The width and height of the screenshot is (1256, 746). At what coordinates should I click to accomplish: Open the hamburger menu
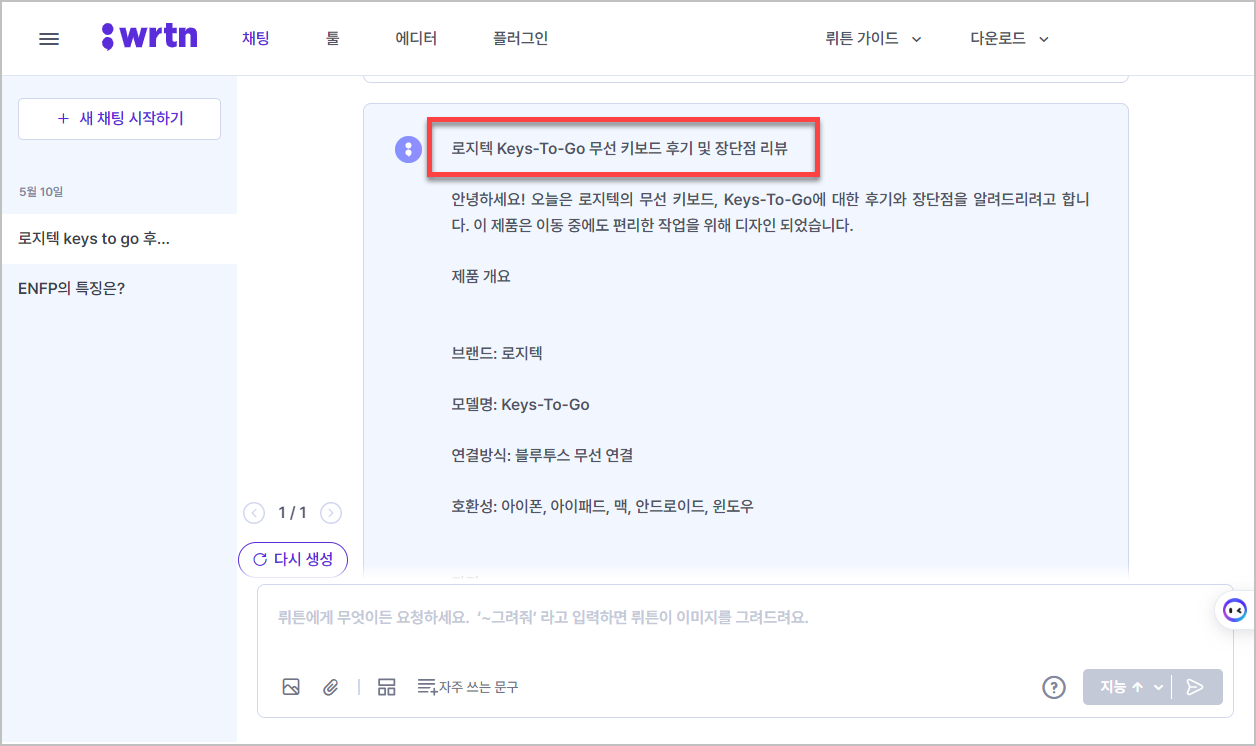click(x=48, y=37)
